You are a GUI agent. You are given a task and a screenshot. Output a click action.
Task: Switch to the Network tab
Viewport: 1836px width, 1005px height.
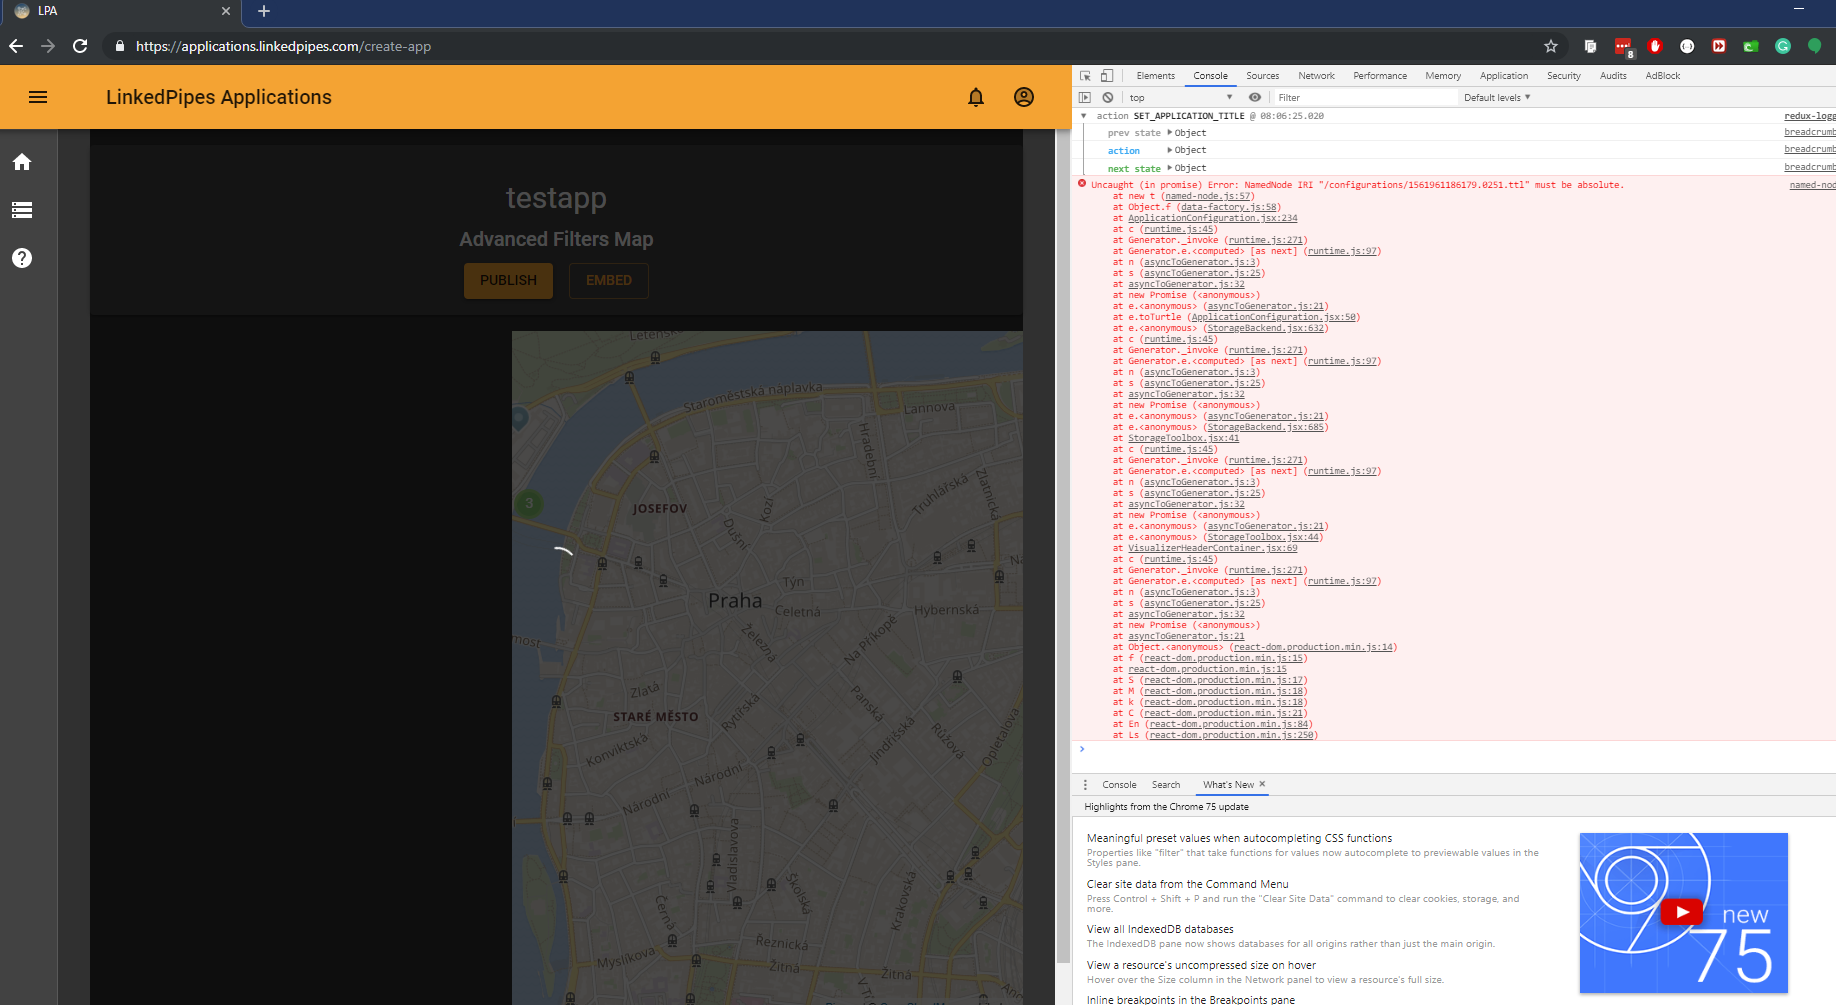[1316, 76]
